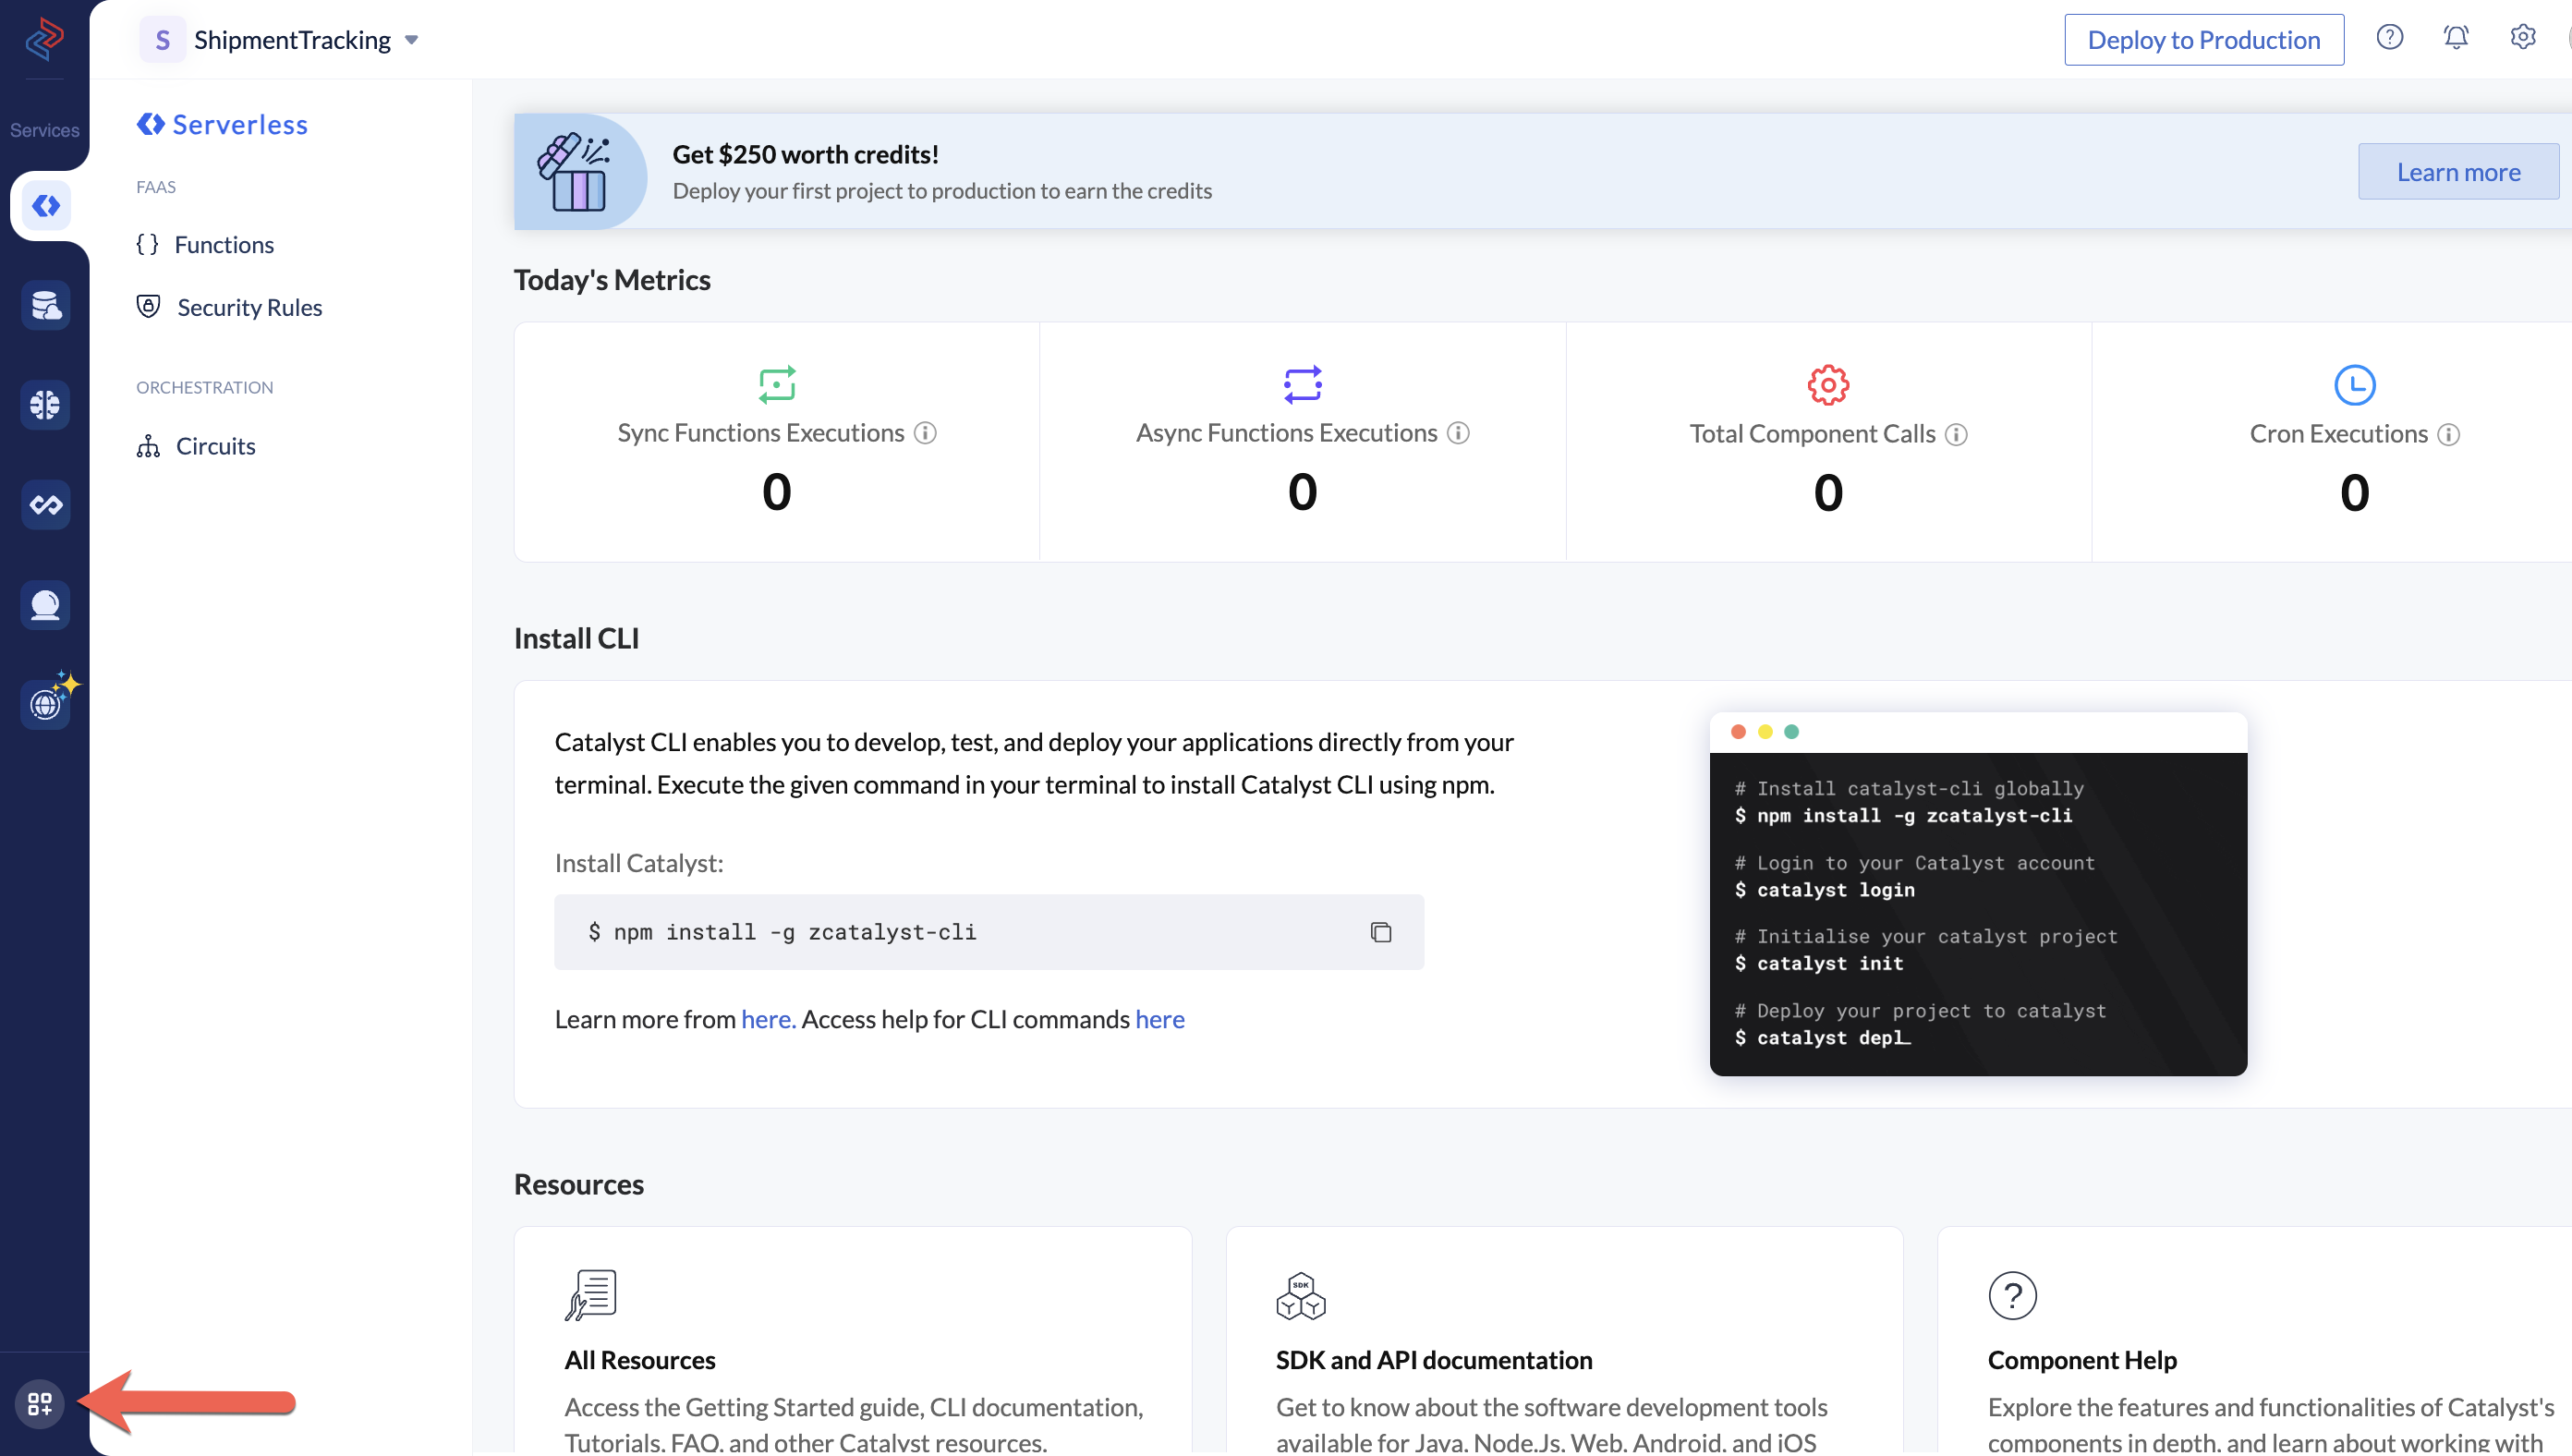Open the Serverless service icon in sidebar
Image resolution: width=2572 pixels, height=1456 pixels.
pyautogui.click(x=45, y=206)
